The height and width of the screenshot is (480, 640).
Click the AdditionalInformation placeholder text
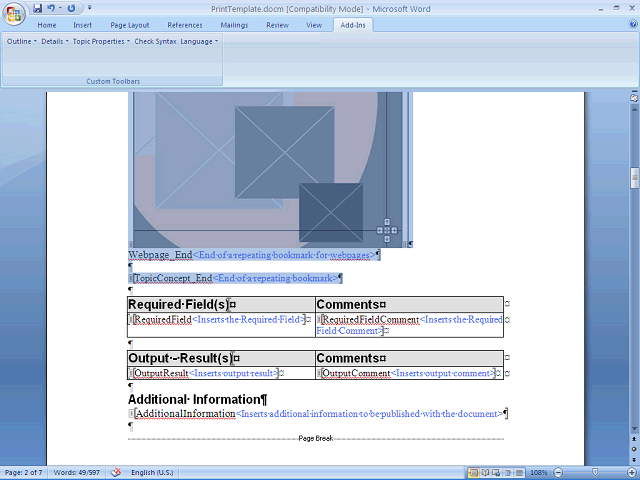pos(185,413)
